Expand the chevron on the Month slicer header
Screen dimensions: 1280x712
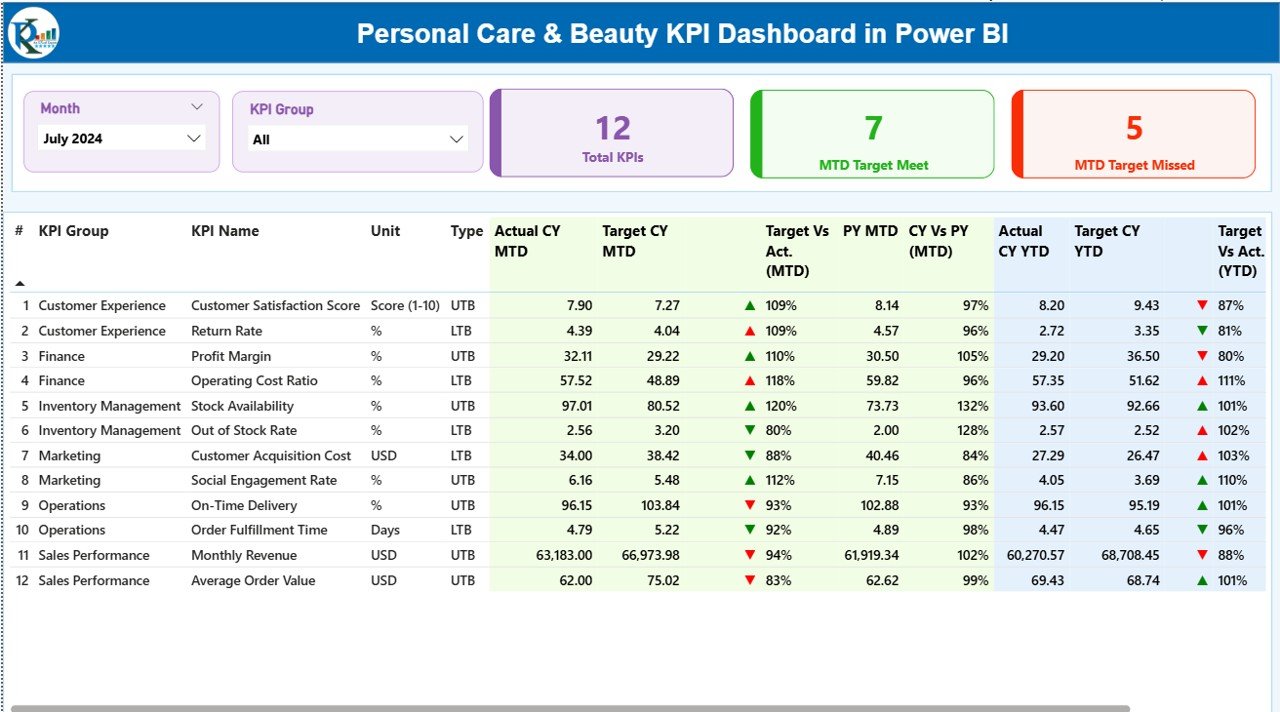tap(197, 105)
